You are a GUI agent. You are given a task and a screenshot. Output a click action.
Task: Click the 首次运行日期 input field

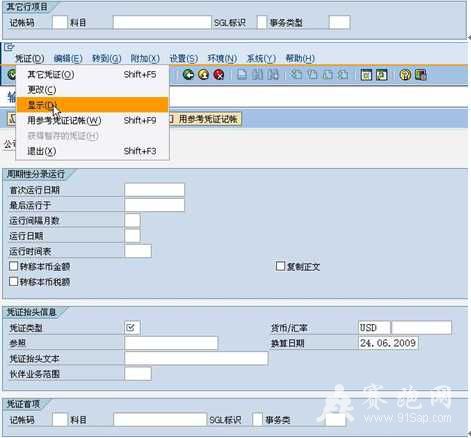click(x=154, y=190)
